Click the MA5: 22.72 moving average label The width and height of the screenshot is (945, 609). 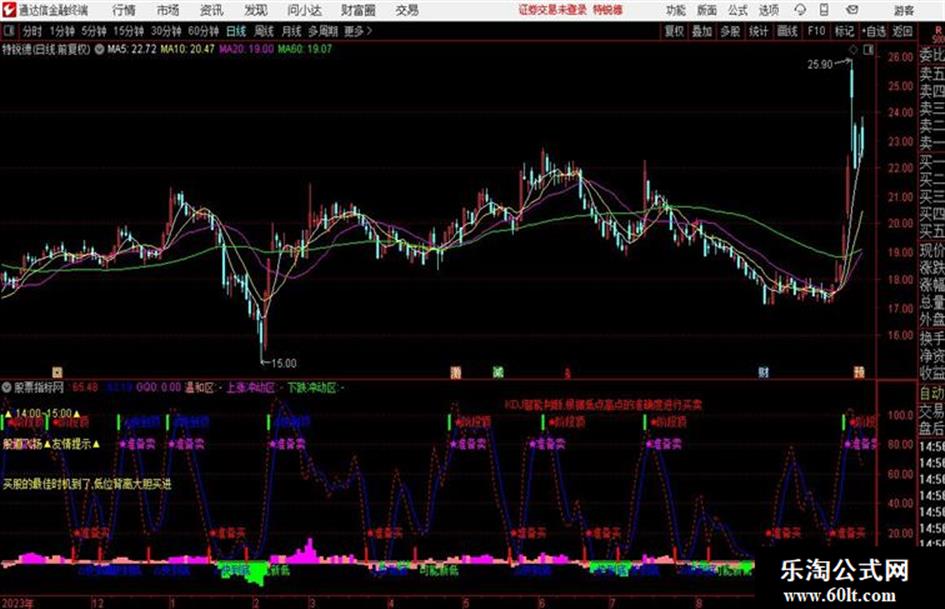pos(132,49)
